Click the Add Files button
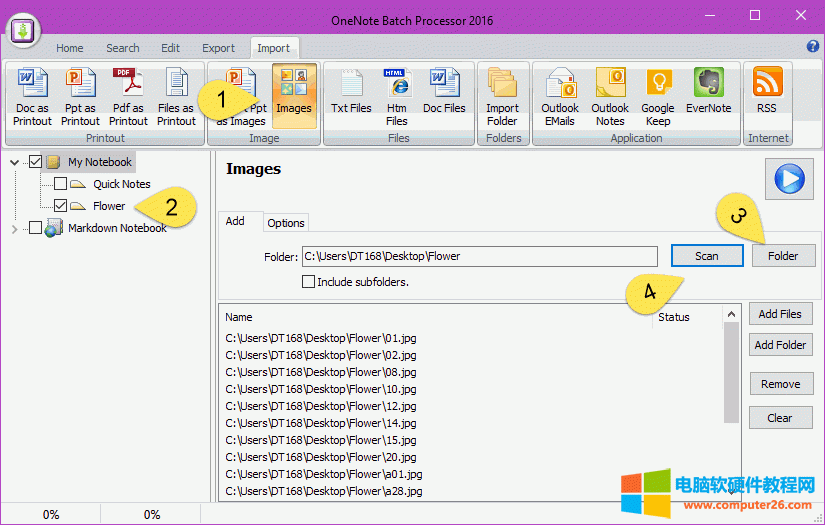The width and height of the screenshot is (825, 525). [x=780, y=314]
